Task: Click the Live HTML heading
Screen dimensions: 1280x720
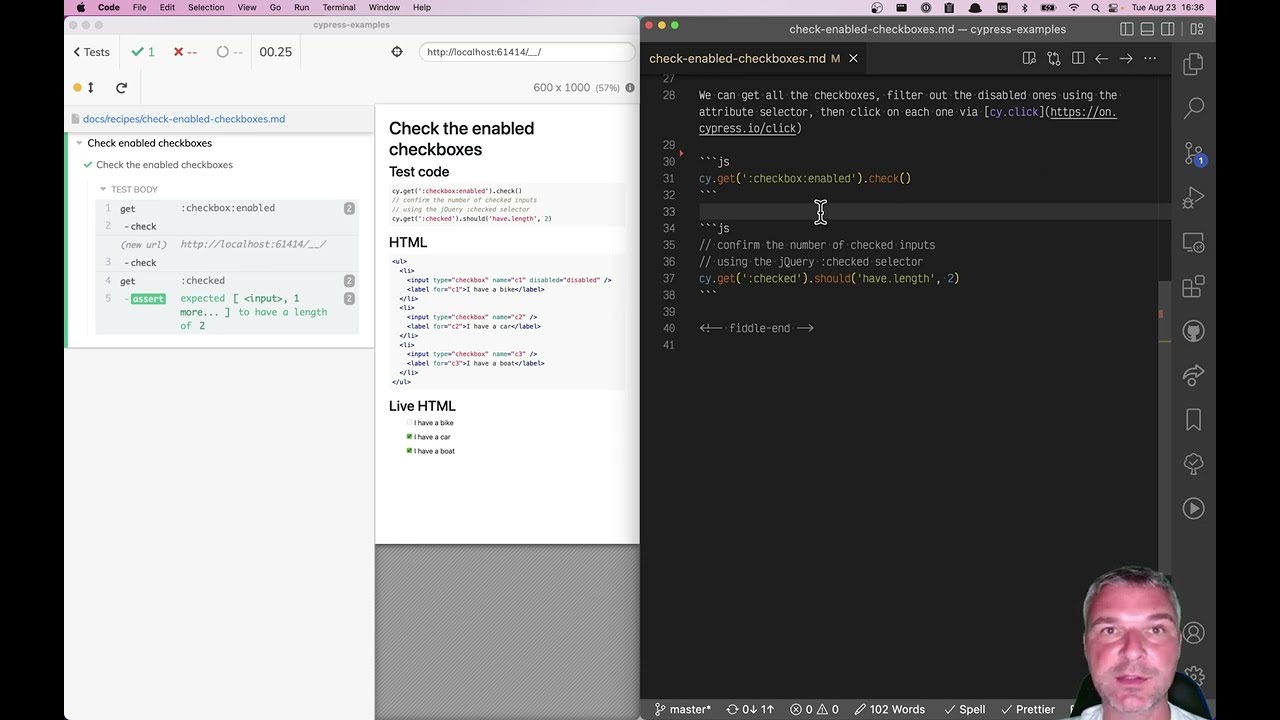Action: pyautogui.click(x=422, y=406)
